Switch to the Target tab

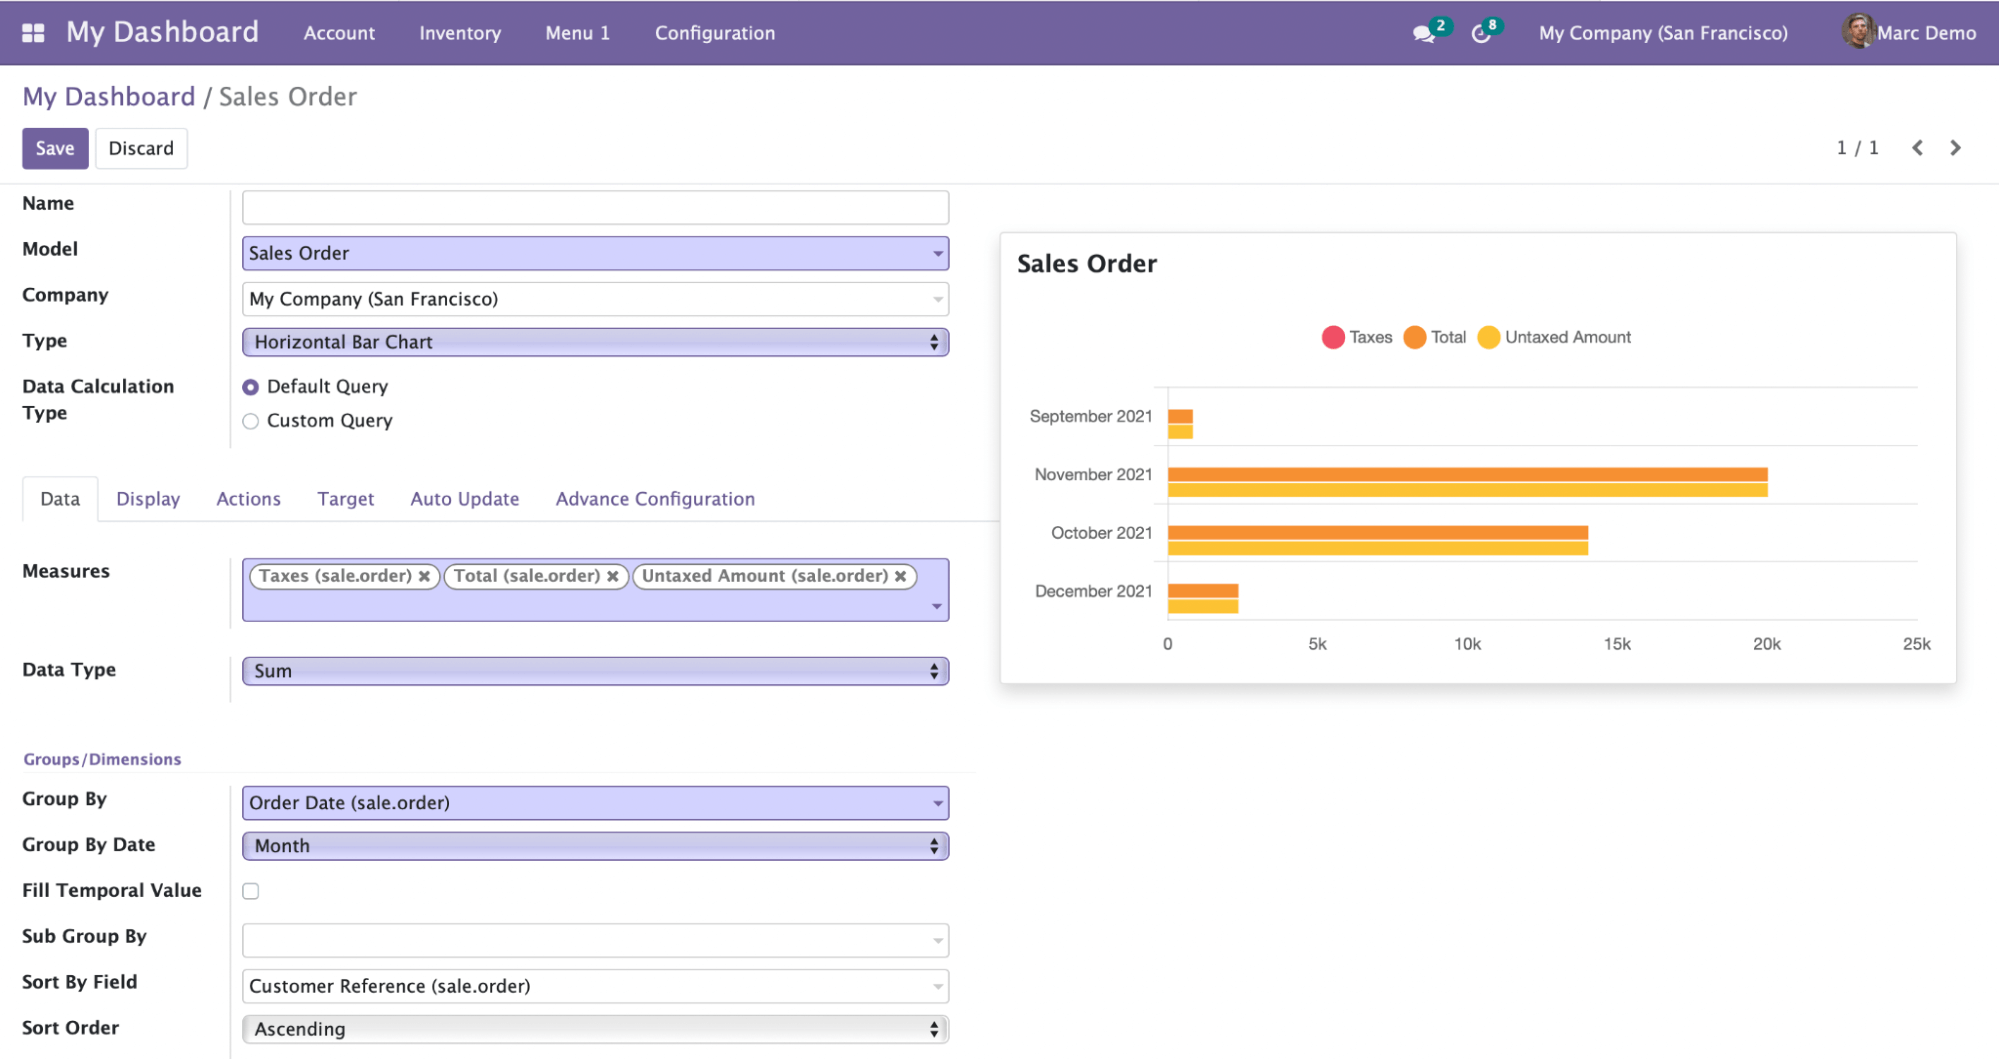345,499
